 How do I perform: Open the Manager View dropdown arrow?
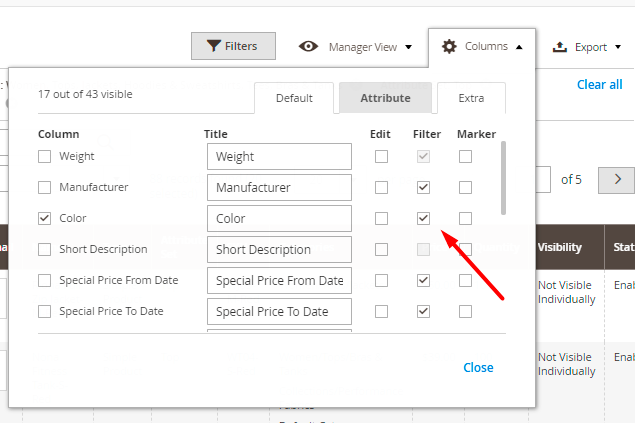pyautogui.click(x=409, y=47)
